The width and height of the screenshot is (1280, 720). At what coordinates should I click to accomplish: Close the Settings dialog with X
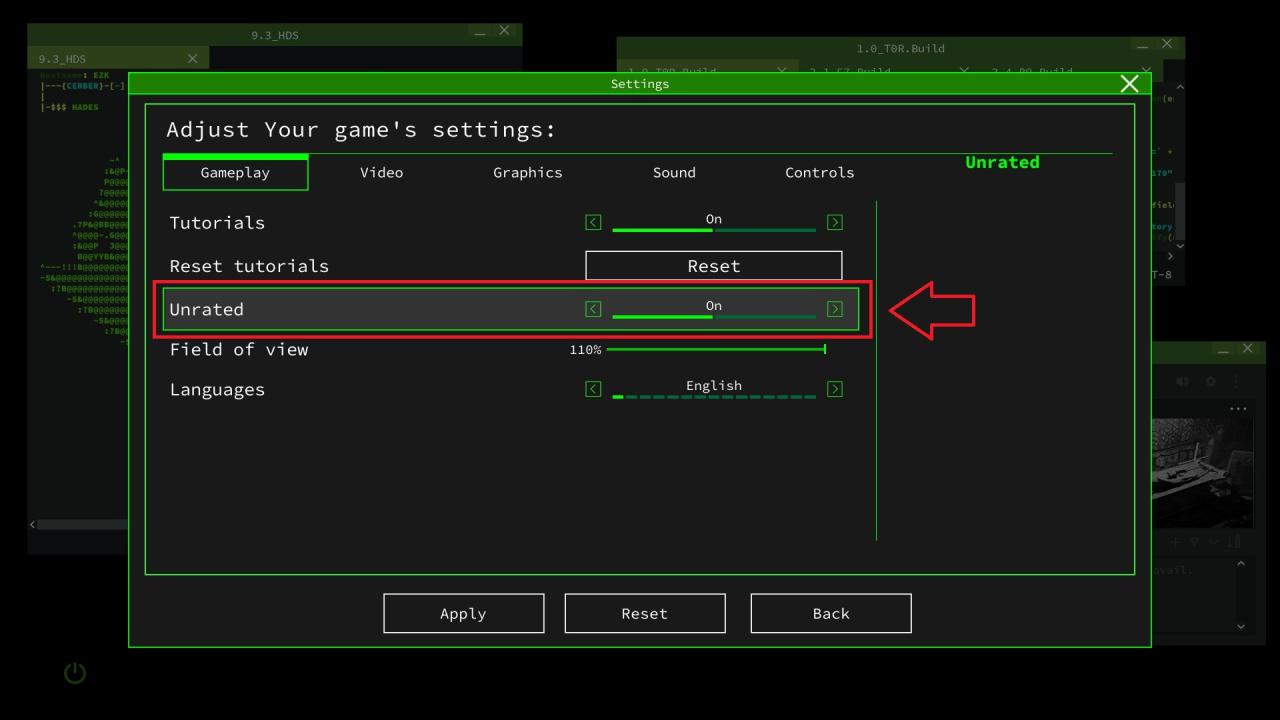[x=1129, y=84]
